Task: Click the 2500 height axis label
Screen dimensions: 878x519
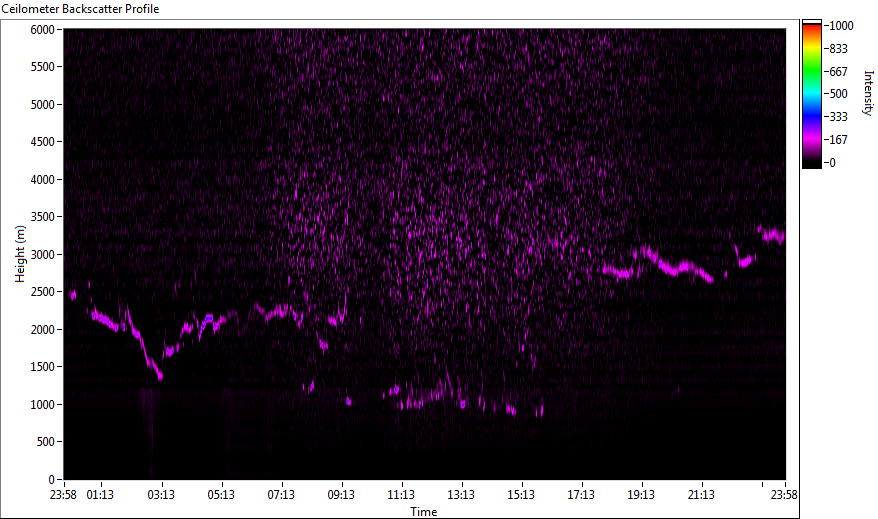Action: 43,292
